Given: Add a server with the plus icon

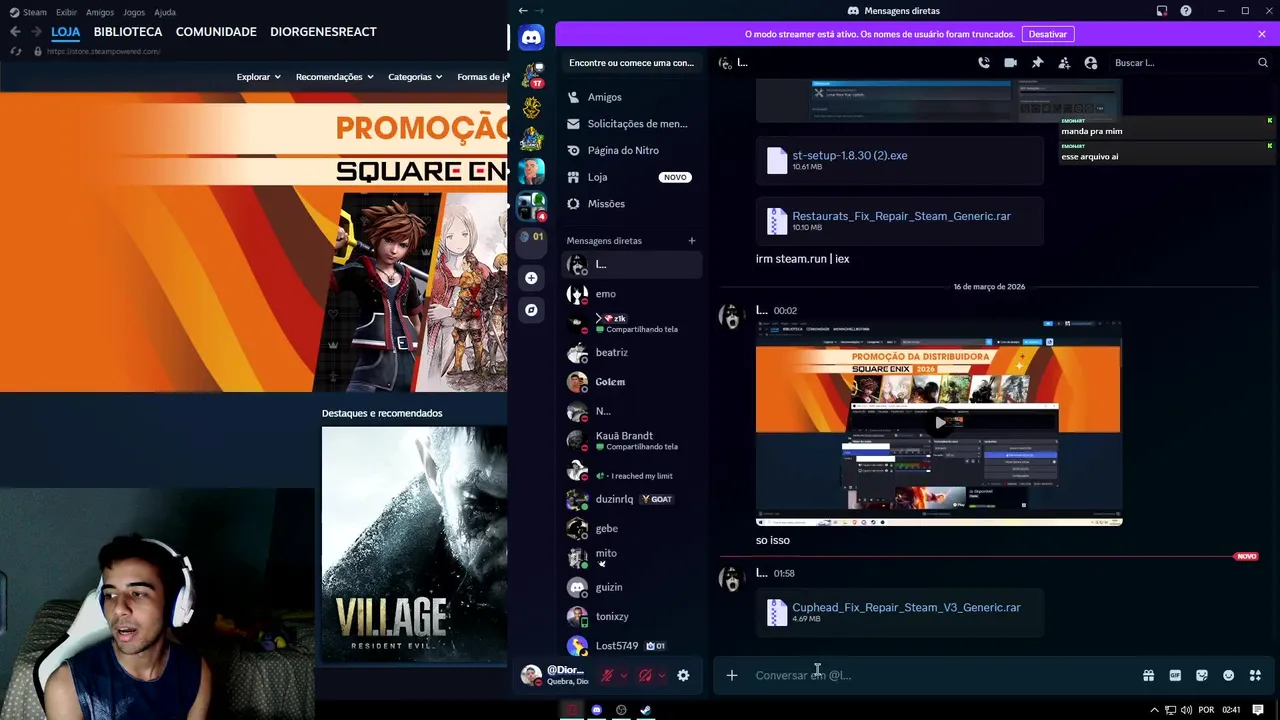Looking at the screenshot, I should [531, 278].
